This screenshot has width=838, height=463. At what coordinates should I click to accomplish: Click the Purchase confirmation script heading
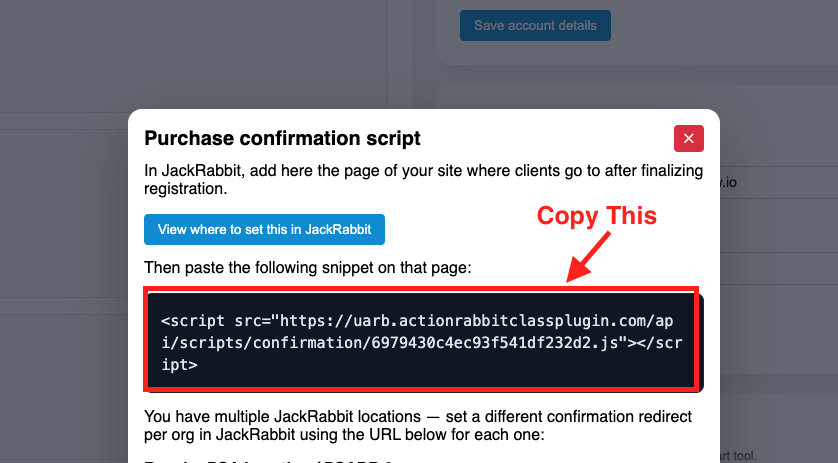click(282, 138)
